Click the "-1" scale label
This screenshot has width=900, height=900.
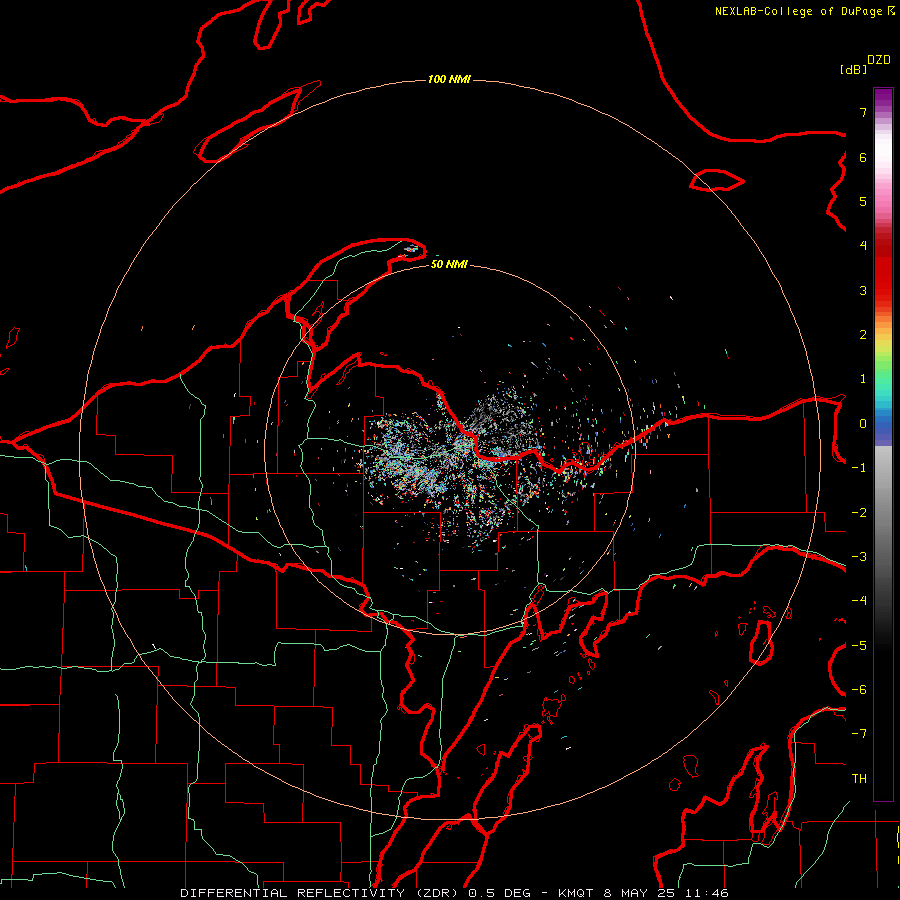[x=859, y=468]
